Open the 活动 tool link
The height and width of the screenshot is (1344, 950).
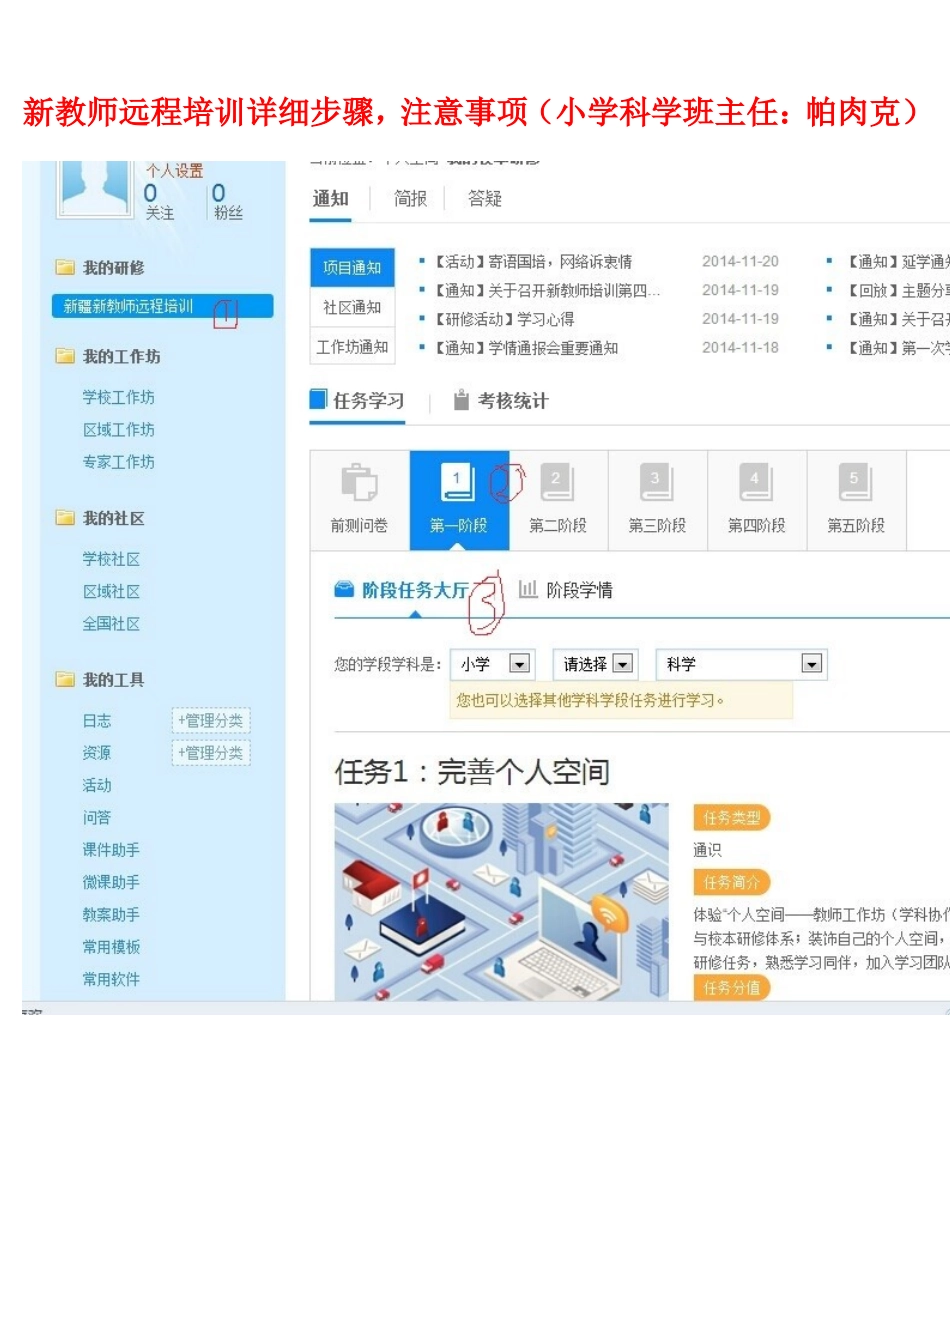pyautogui.click(x=97, y=785)
